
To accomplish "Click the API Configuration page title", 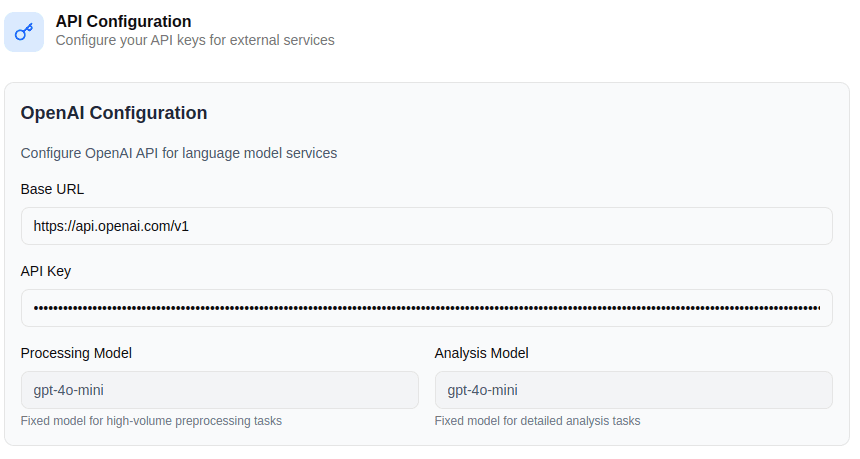I will [123, 21].
